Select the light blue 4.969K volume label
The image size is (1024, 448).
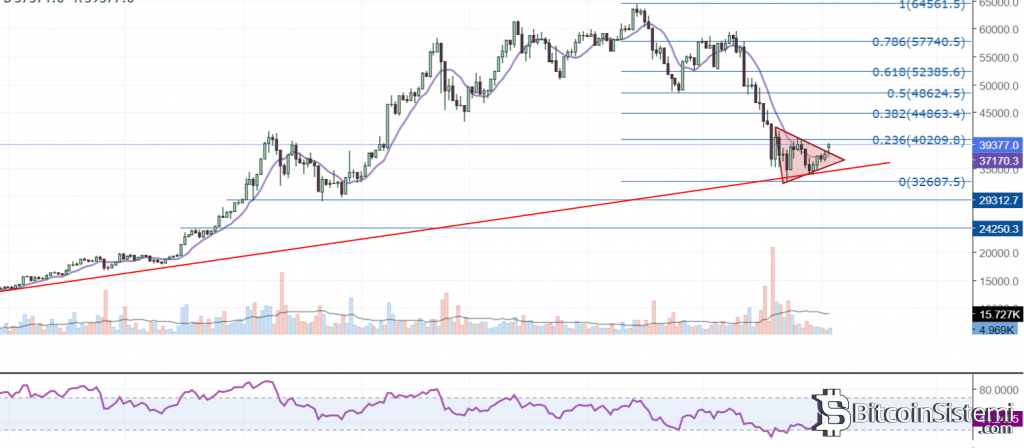click(x=995, y=329)
